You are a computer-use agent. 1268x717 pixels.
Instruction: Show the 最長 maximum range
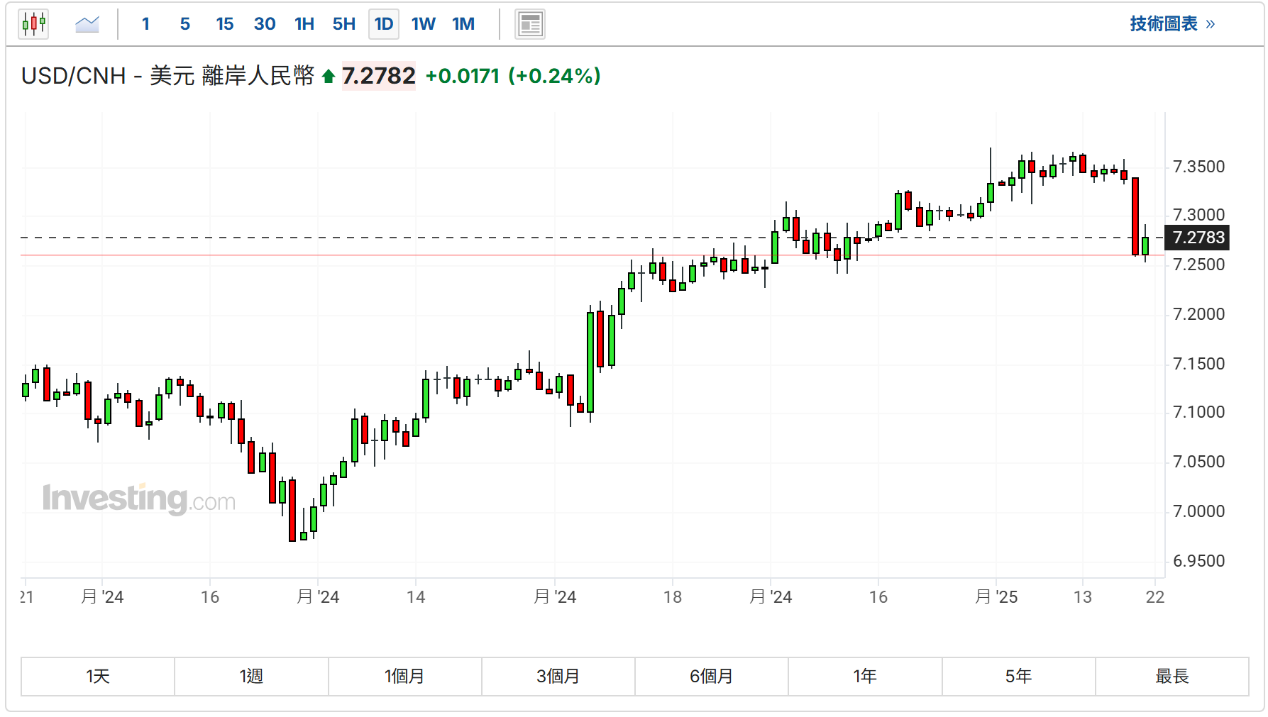pos(1172,677)
